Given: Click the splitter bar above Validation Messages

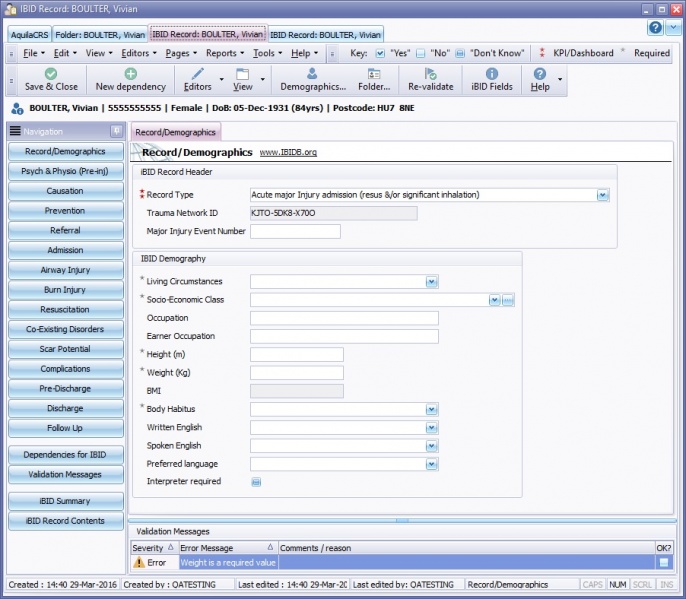Looking at the screenshot, I should tap(402, 521).
